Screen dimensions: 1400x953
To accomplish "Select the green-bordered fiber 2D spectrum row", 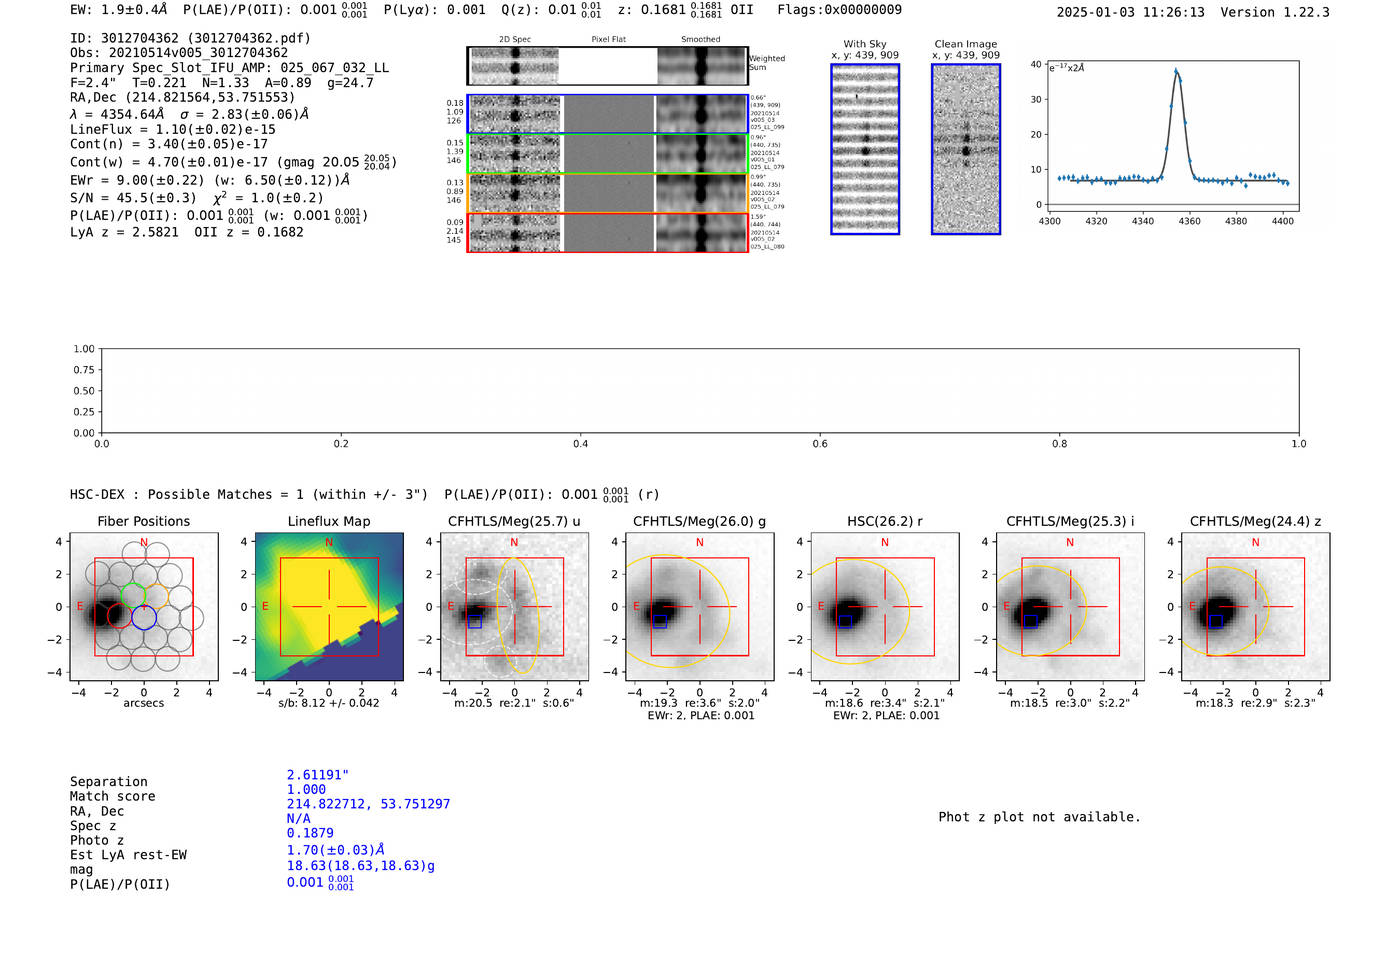I will [x=607, y=154].
